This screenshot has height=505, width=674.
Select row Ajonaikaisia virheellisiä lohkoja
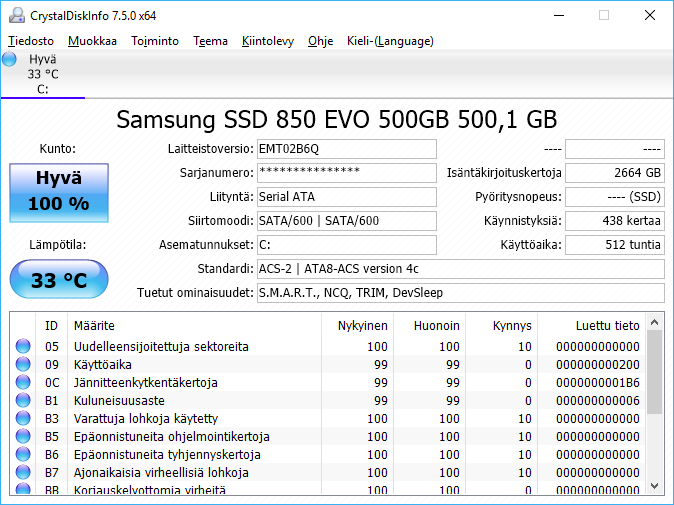tap(328, 473)
